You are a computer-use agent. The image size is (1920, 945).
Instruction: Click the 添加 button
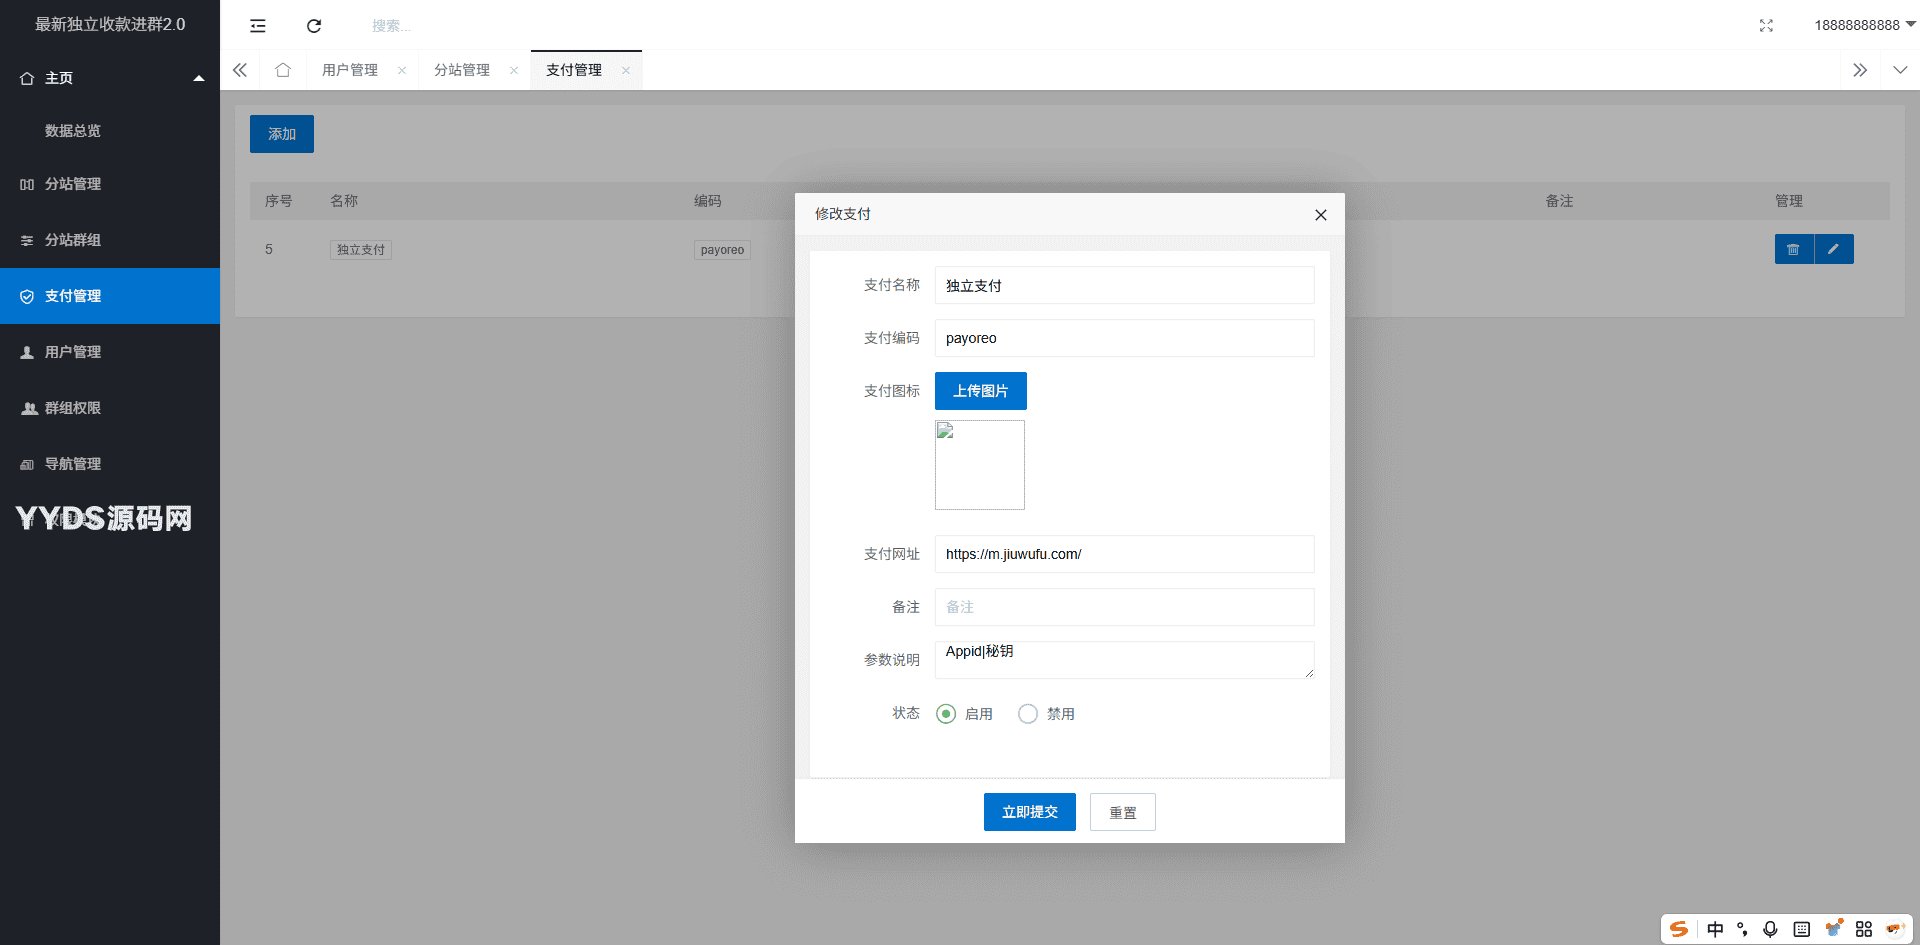pos(282,134)
